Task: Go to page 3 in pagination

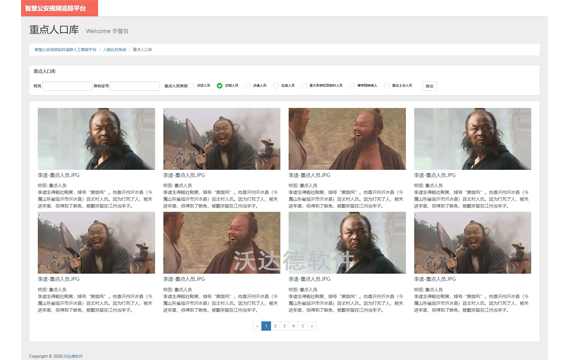Action: click(x=284, y=326)
